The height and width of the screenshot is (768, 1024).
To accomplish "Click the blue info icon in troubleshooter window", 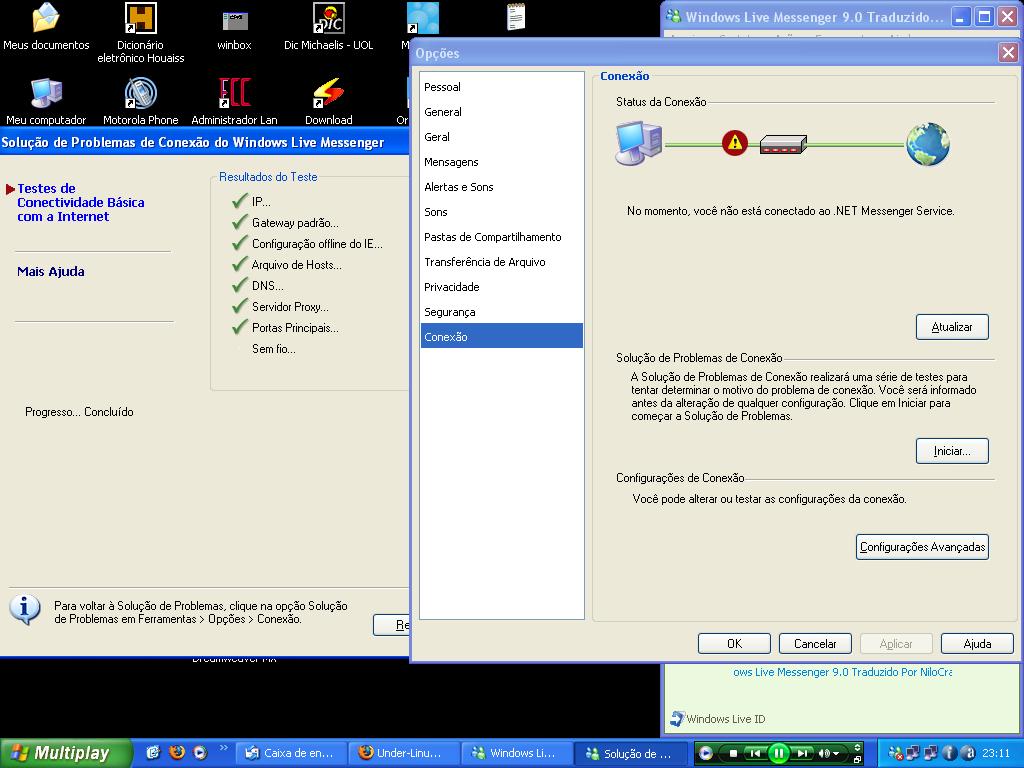I will tap(25, 610).
